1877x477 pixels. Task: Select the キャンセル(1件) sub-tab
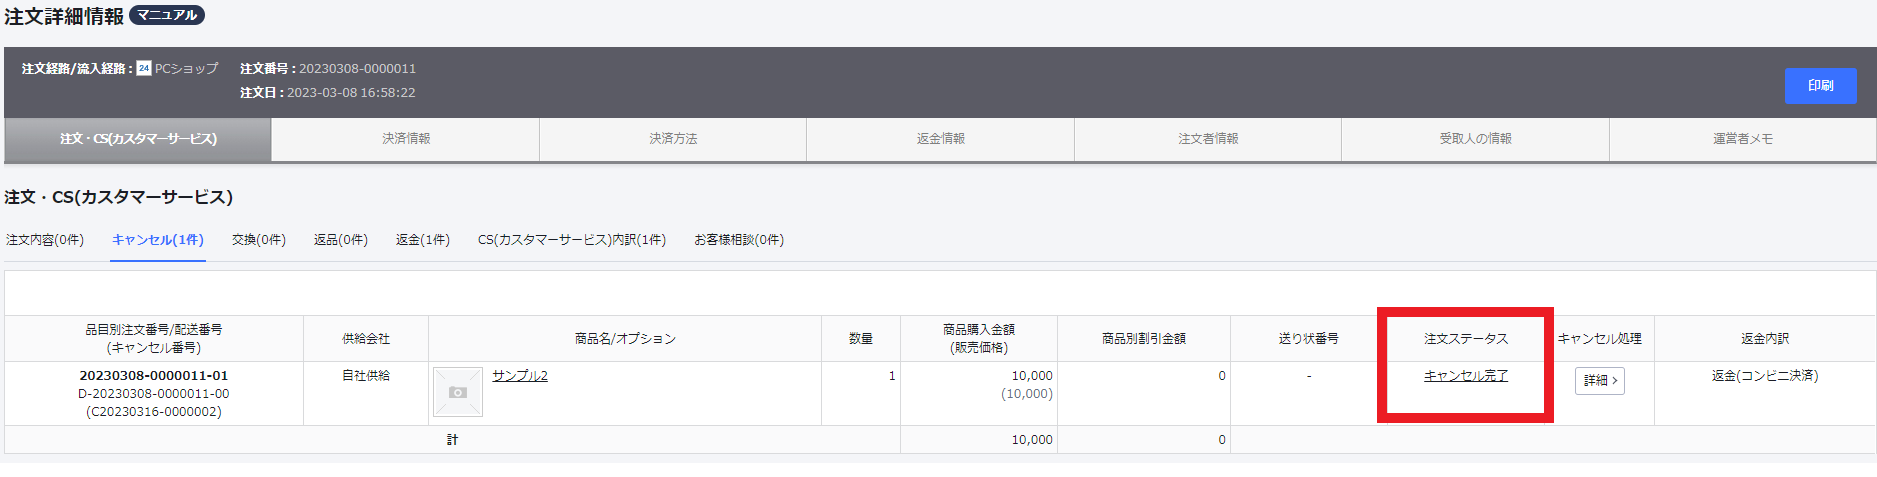coord(158,240)
